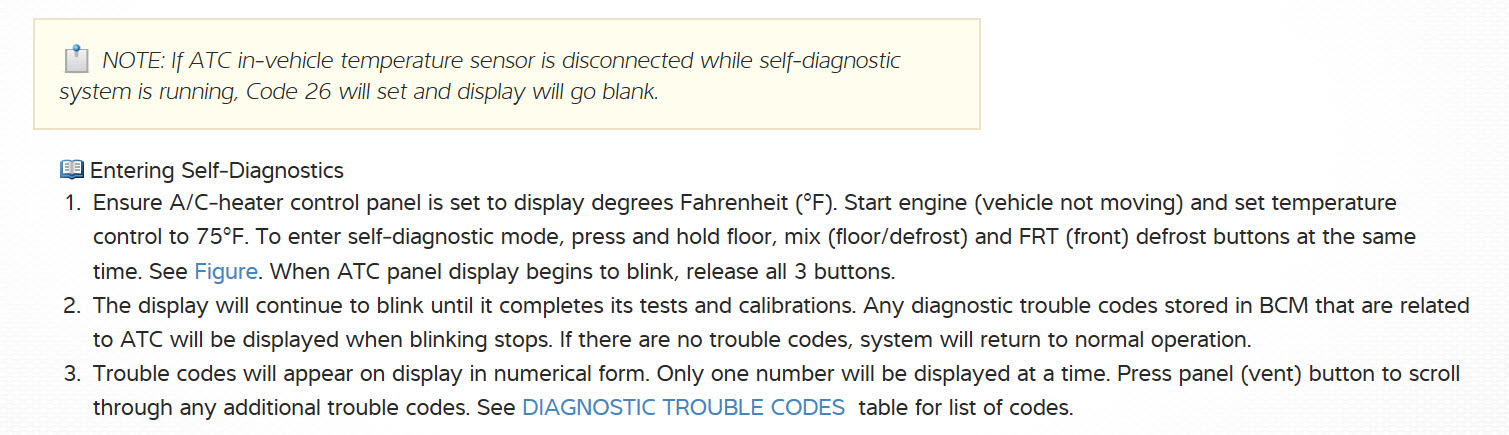Click the note clipboard icon
1509x435 pixels.
click(76, 61)
